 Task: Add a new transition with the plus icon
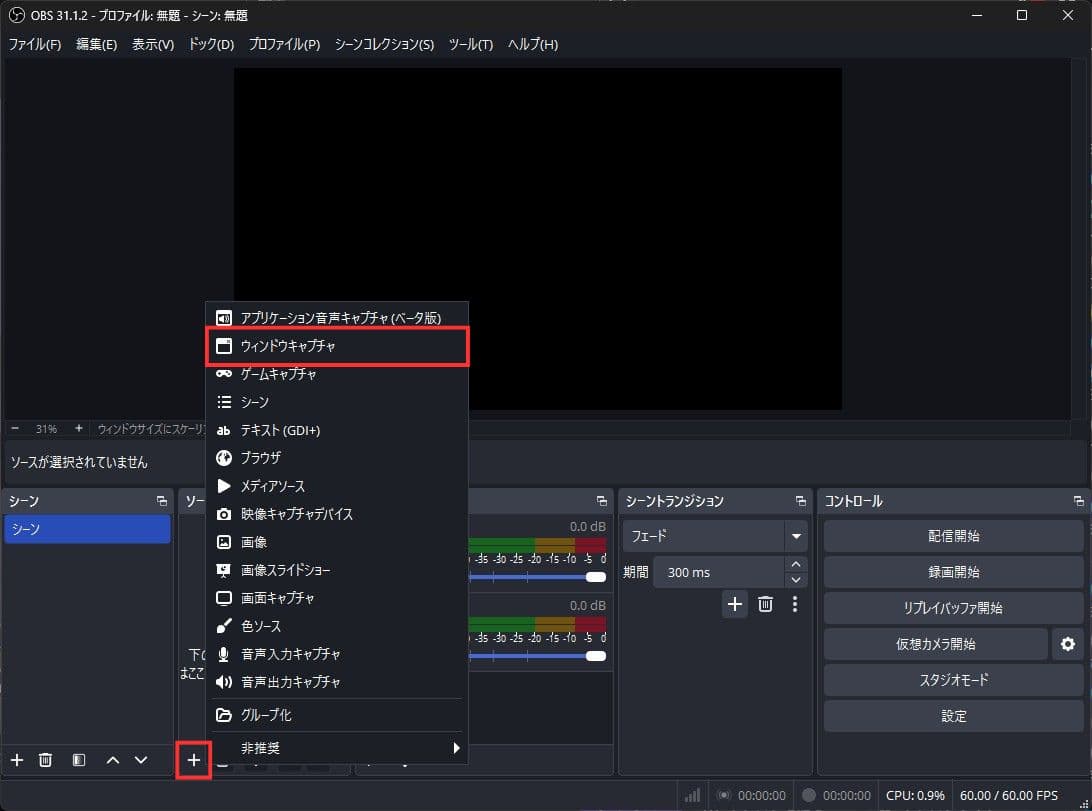735,604
